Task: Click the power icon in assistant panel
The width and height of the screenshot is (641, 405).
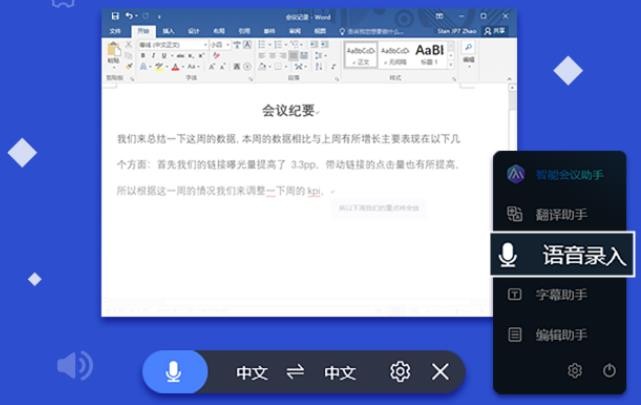Action: tap(609, 371)
